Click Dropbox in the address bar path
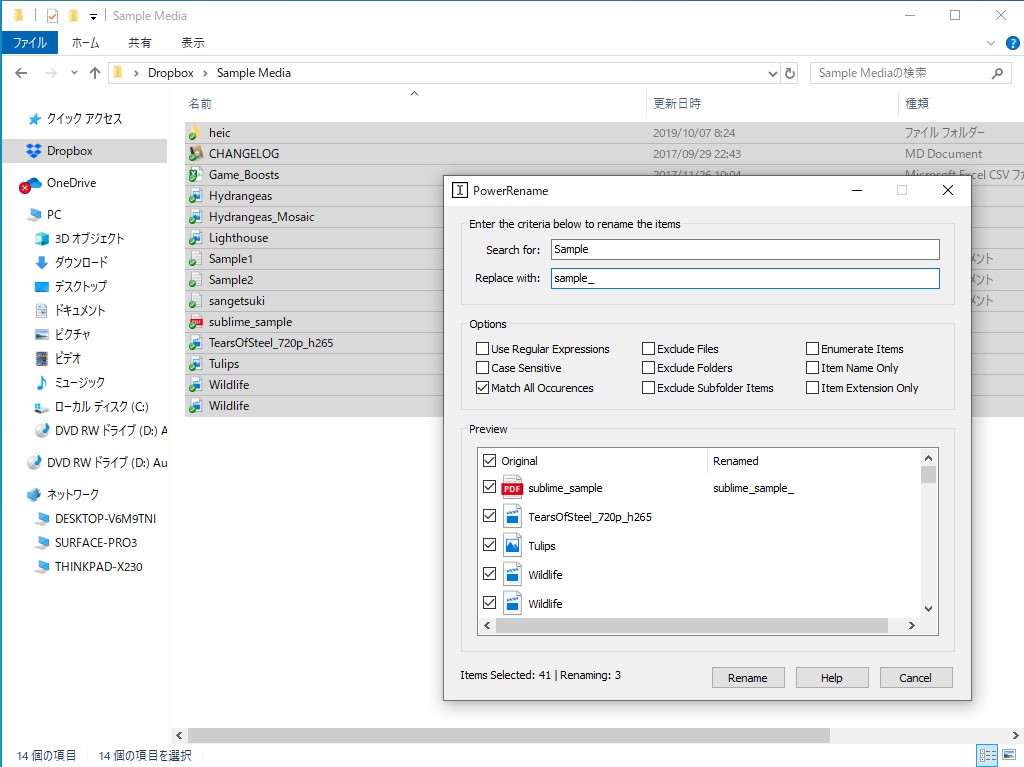The height and width of the screenshot is (767, 1024). tap(170, 73)
